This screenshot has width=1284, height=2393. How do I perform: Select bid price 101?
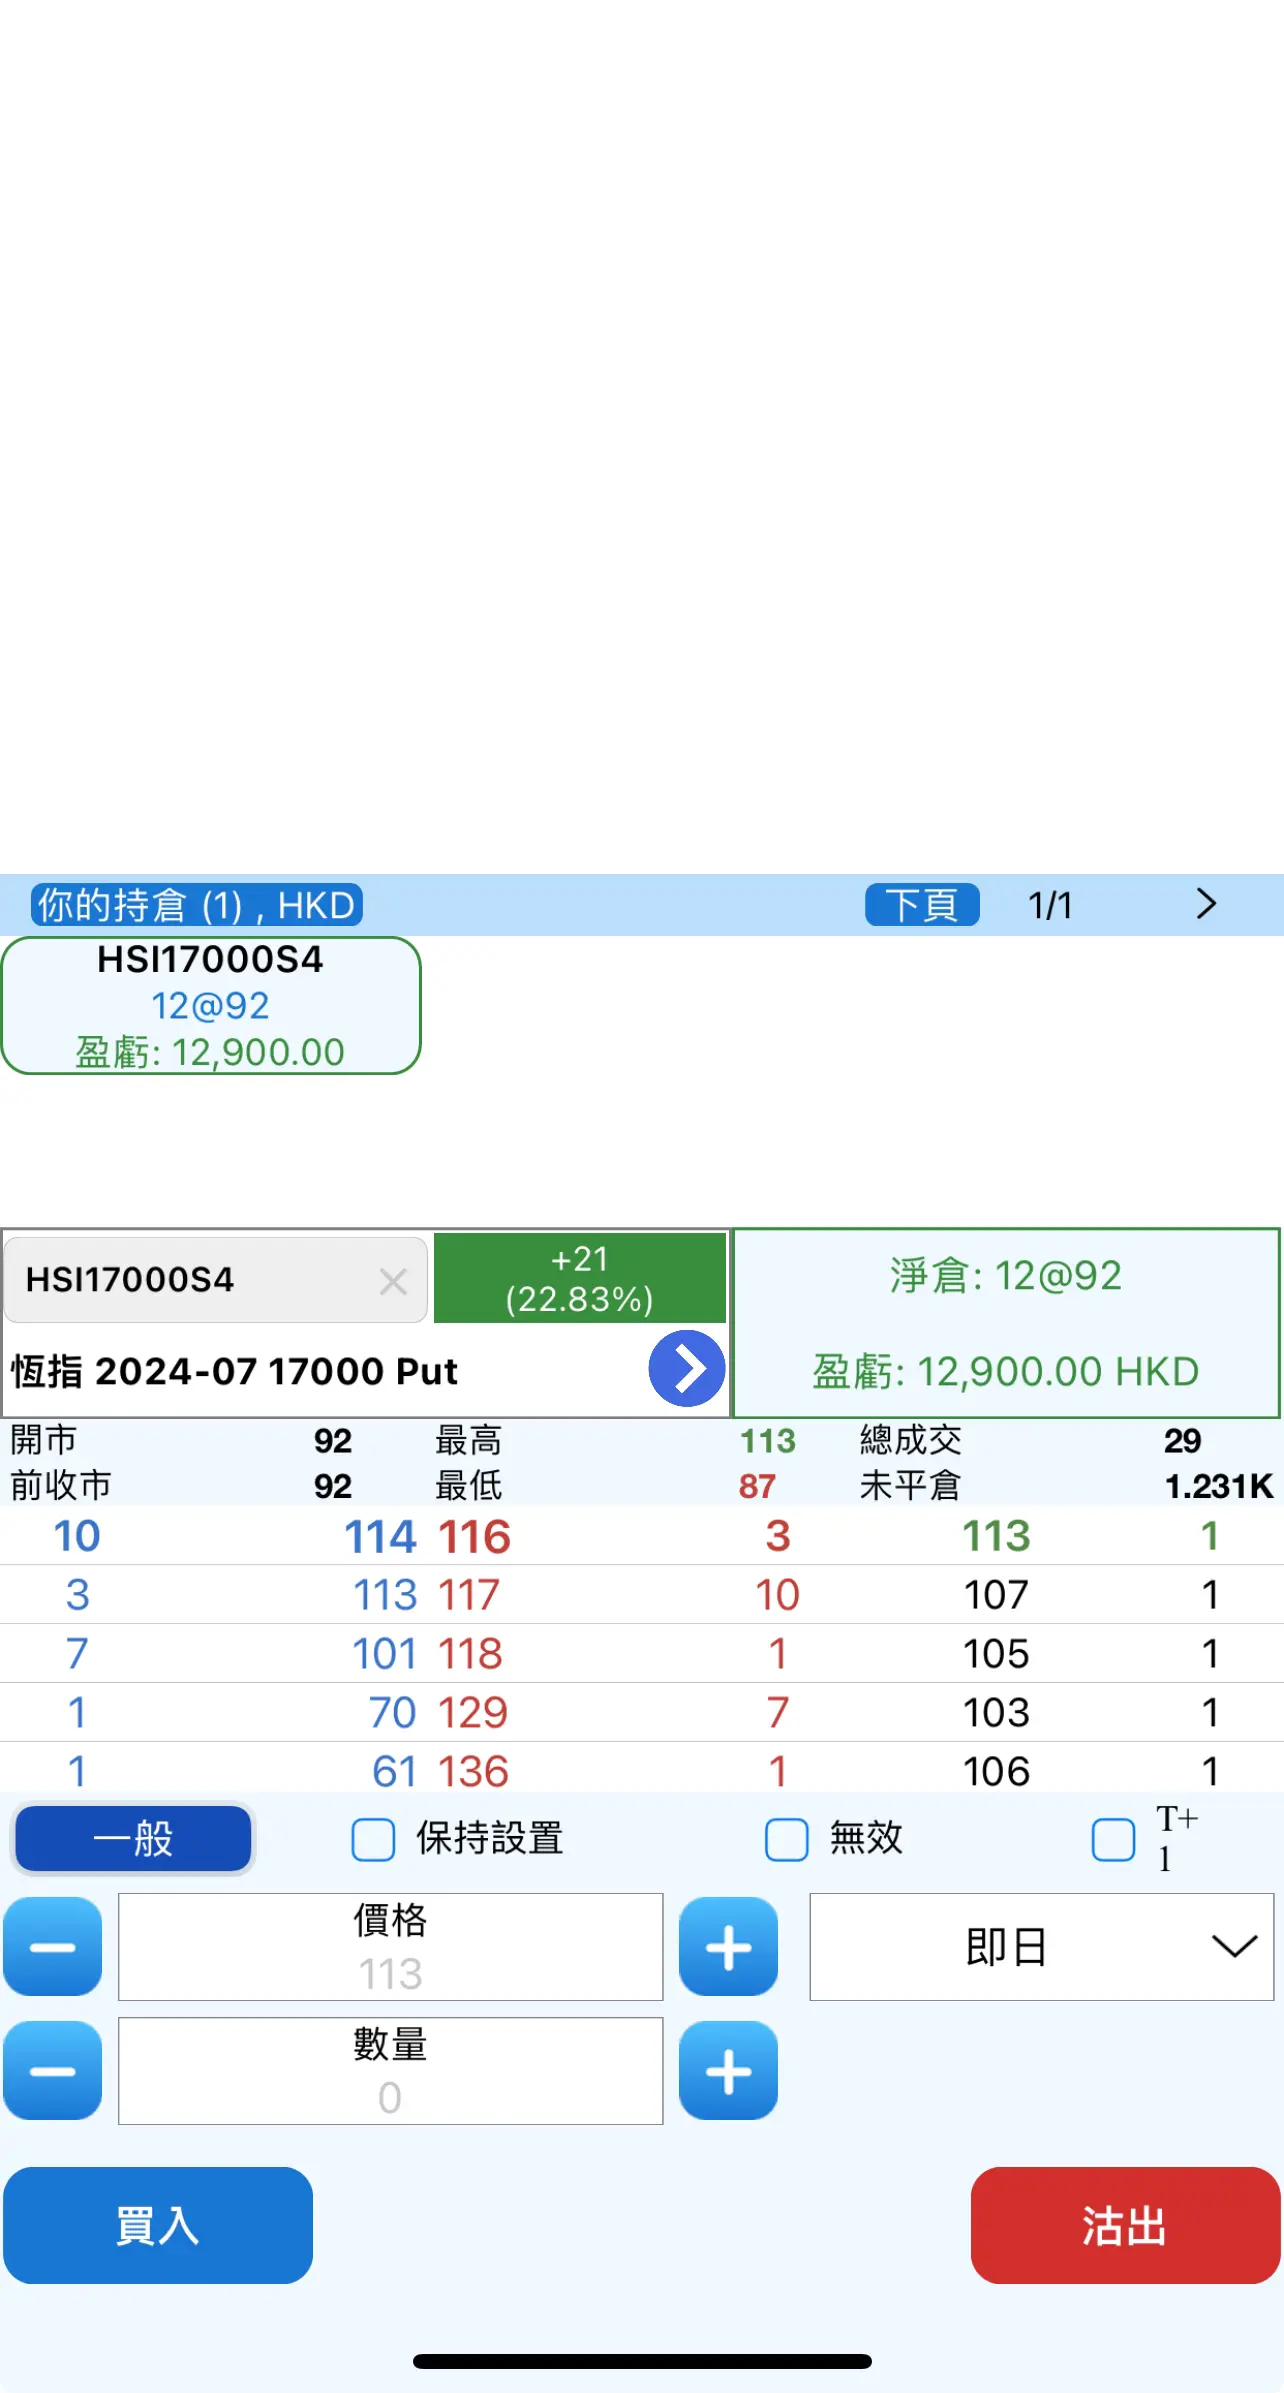click(x=384, y=1654)
